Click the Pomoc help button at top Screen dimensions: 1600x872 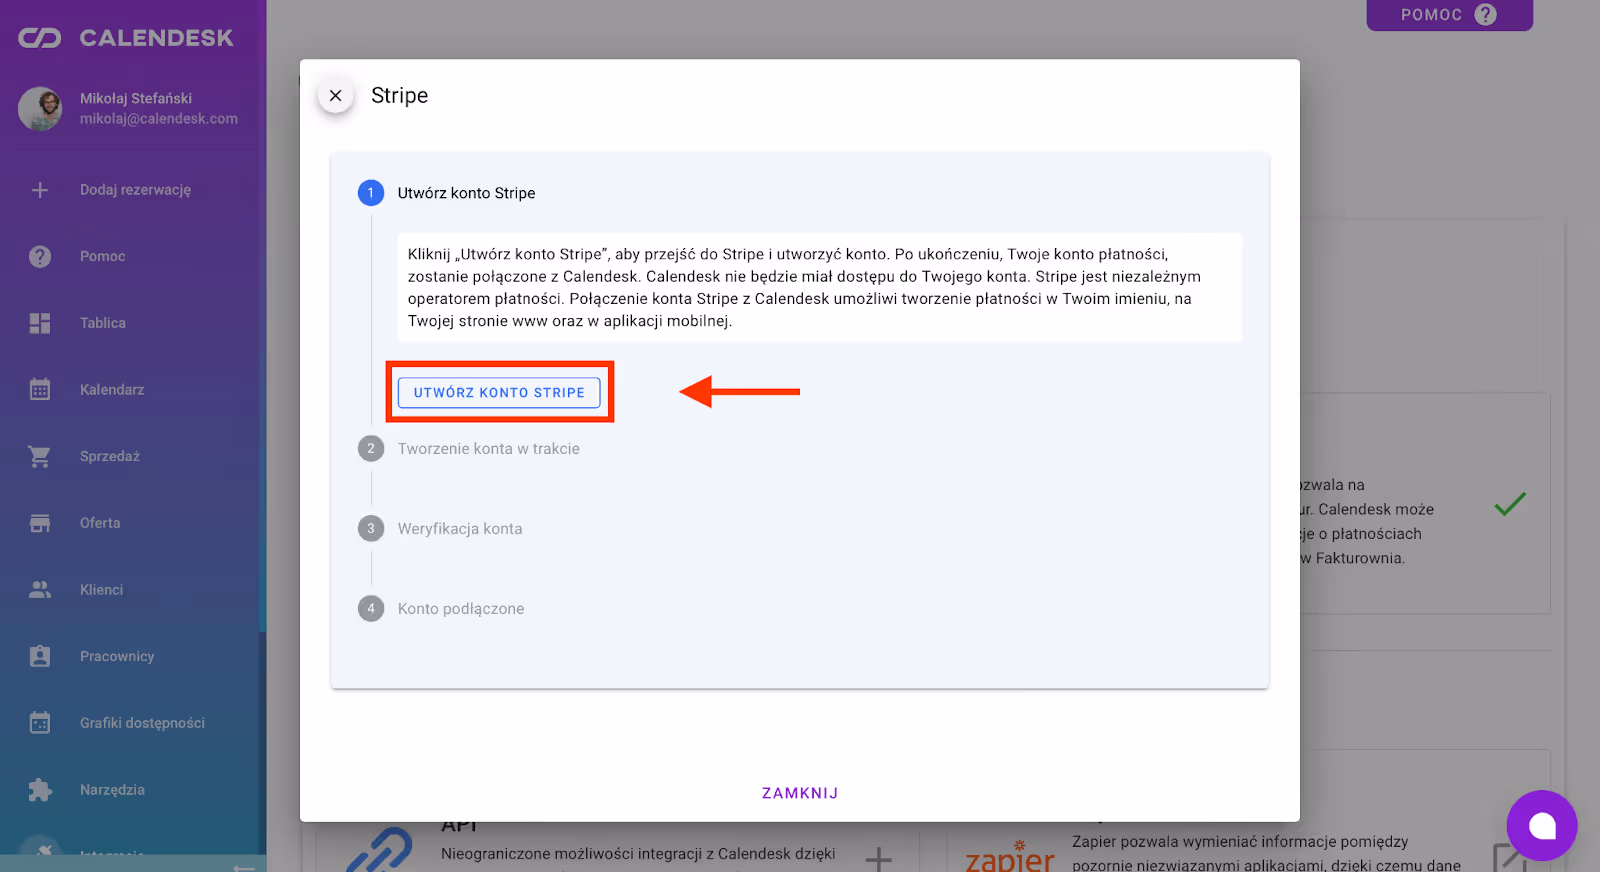click(x=1448, y=15)
